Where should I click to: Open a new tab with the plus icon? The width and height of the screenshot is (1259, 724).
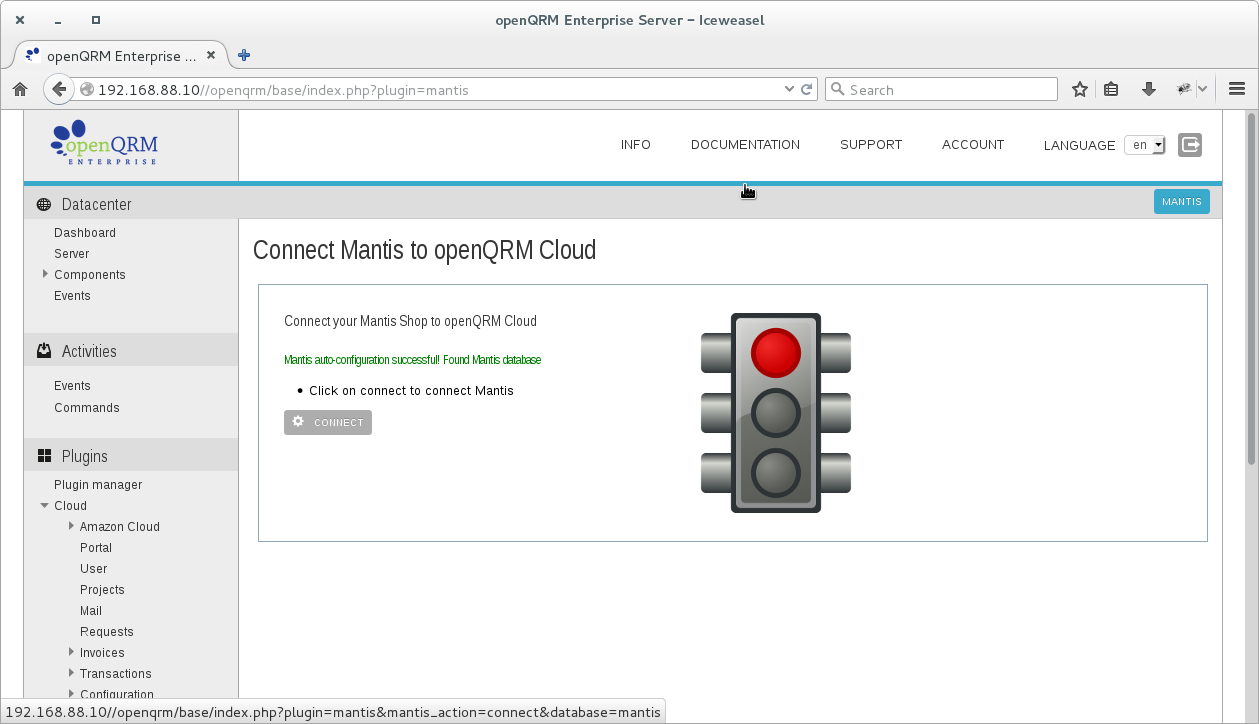click(243, 55)
